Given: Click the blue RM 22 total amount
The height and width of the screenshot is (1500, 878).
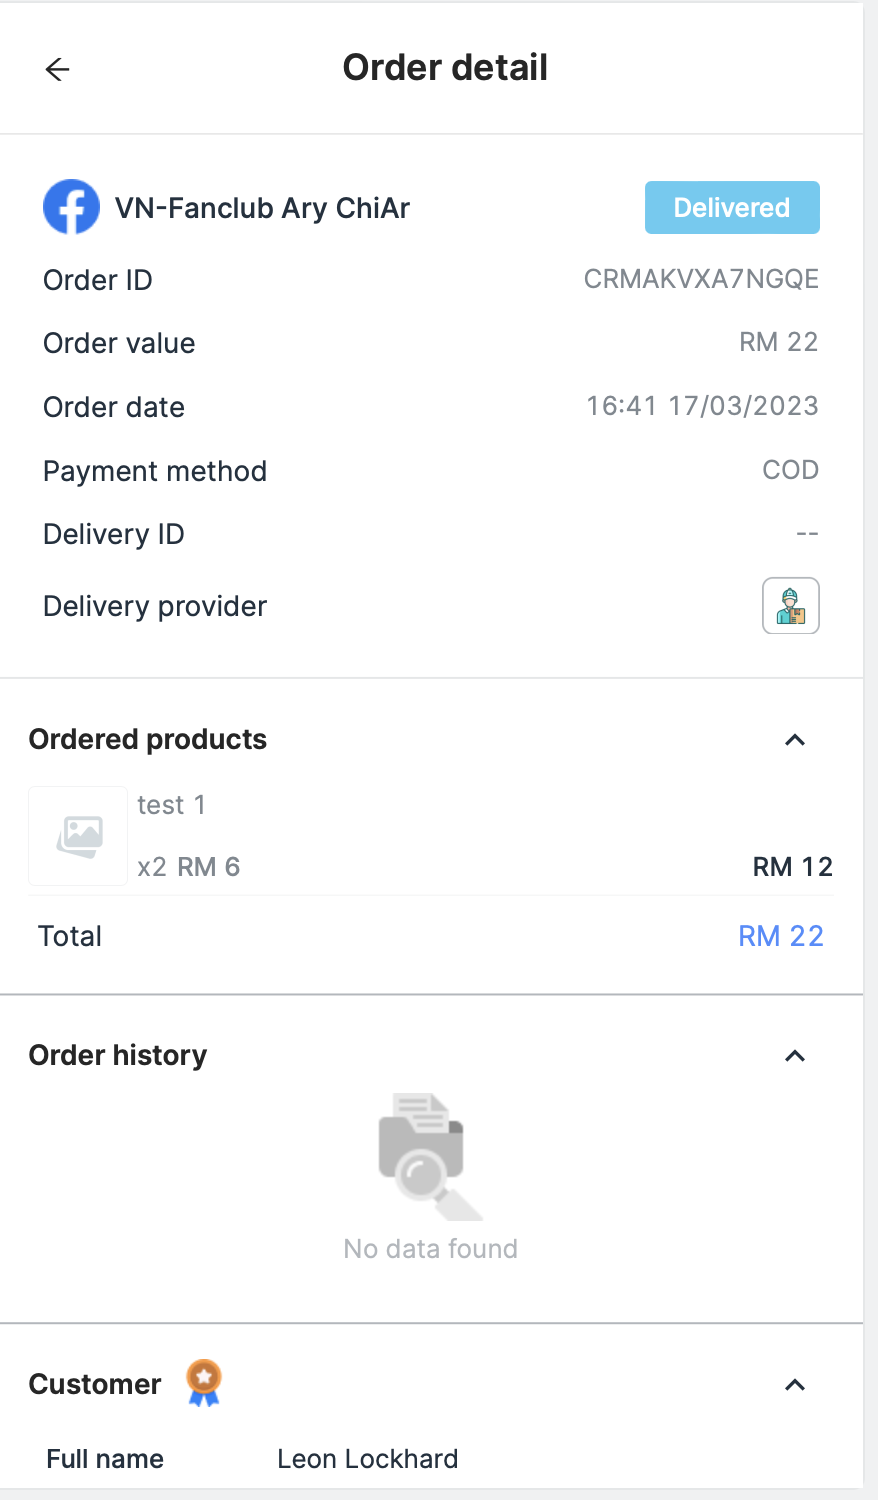Looking at the screenshot, I should tap(780, 936).
